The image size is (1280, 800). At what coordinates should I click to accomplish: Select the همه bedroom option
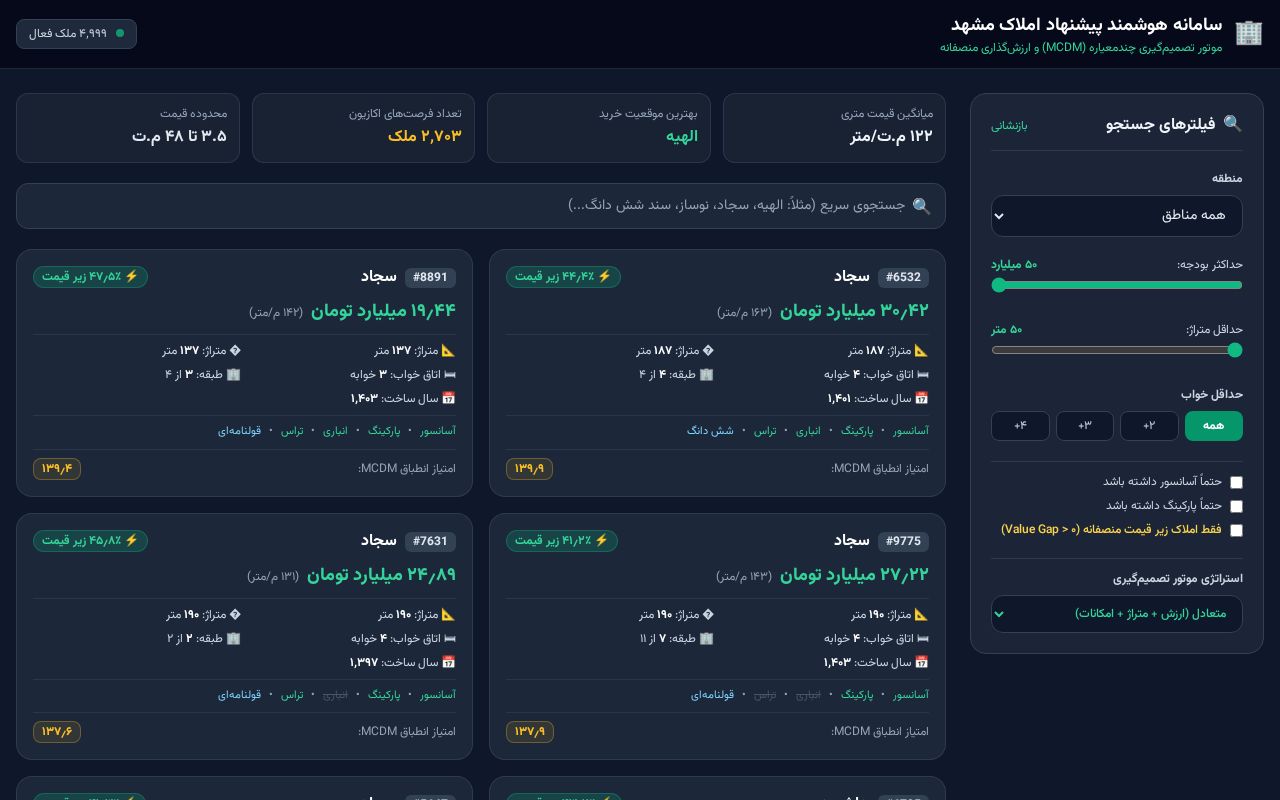tap(1214, 426)
